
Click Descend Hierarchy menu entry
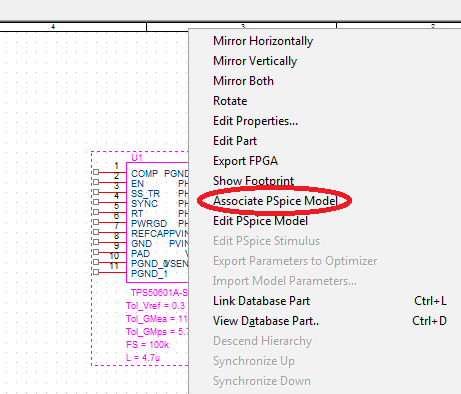click(x=262, y=341)
